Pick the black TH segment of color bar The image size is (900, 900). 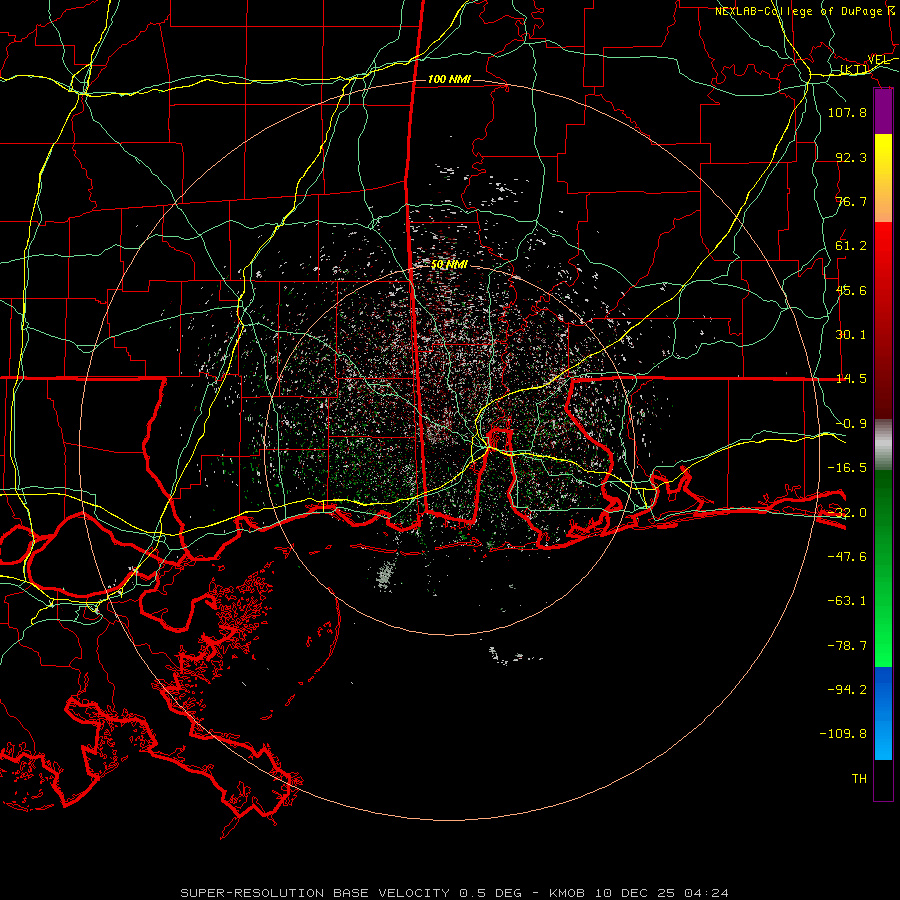pos(883,779)
